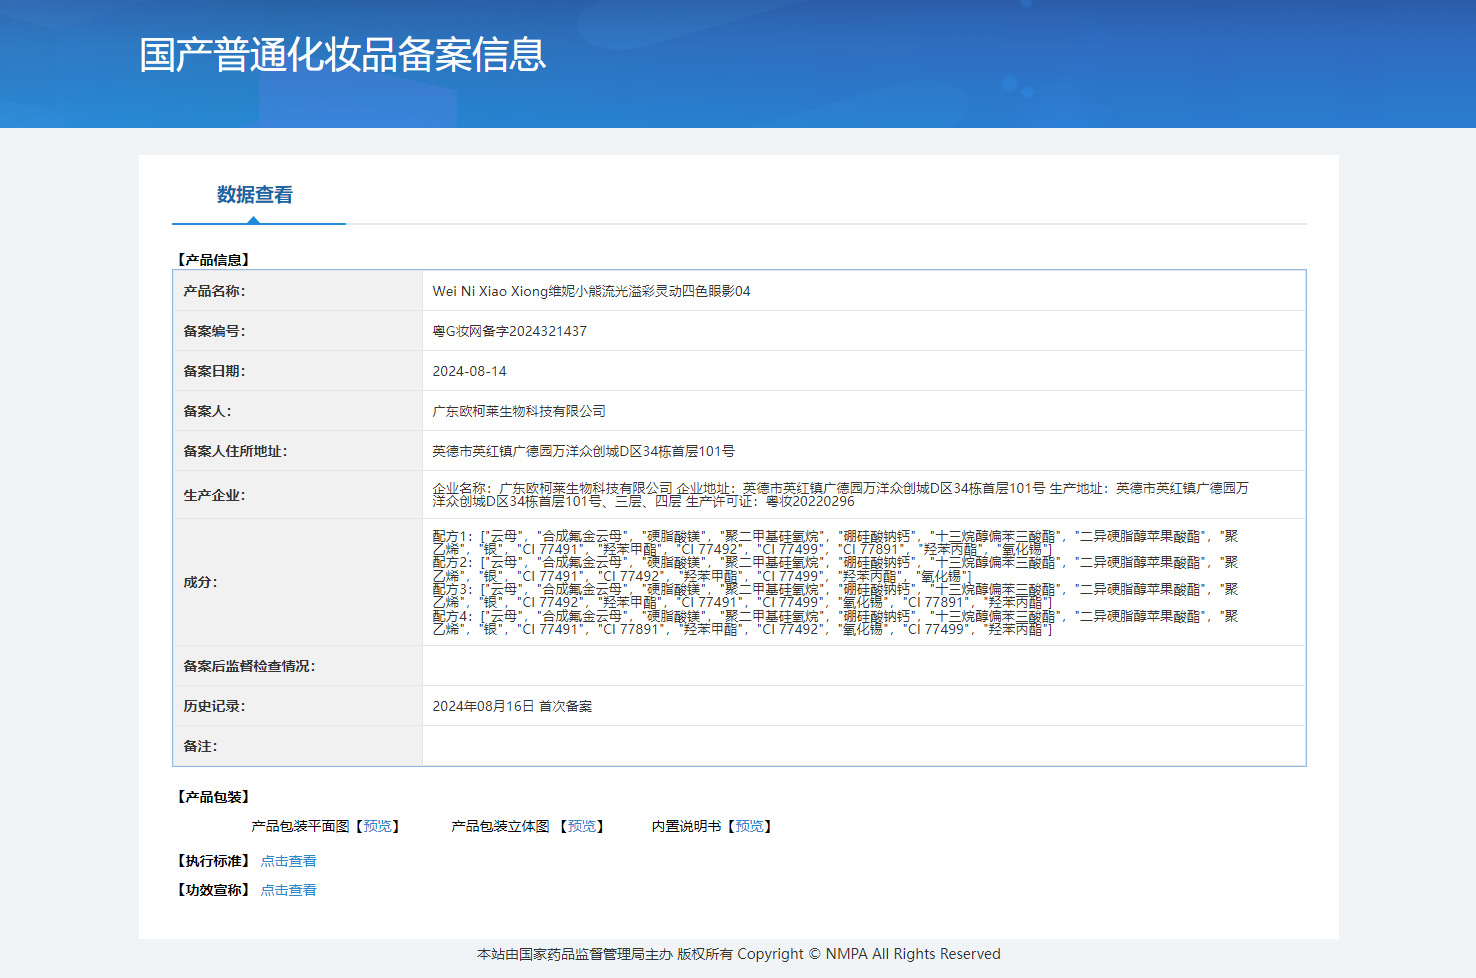Open 预览 link for 内置说明书
The height and width of the screenshot is (978, 1476).
[x=749, y=826]
